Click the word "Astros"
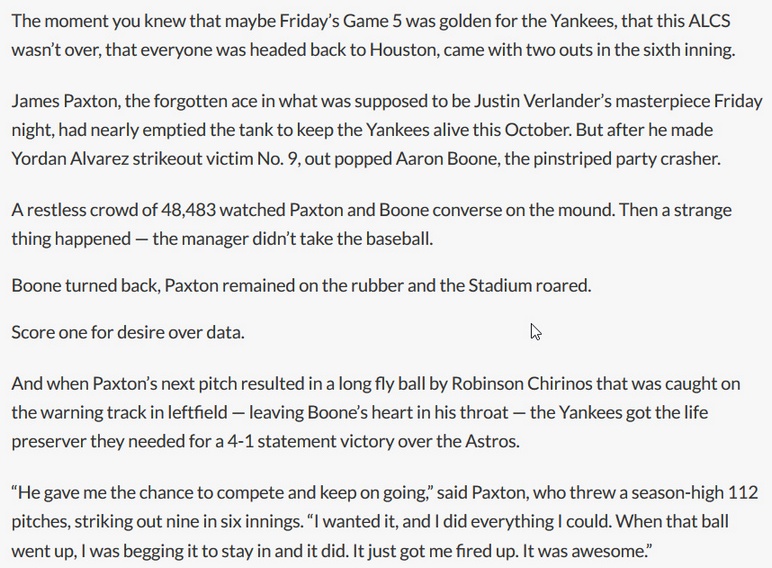This screenshot has width=772, height=568. click(x=493, y=439)
